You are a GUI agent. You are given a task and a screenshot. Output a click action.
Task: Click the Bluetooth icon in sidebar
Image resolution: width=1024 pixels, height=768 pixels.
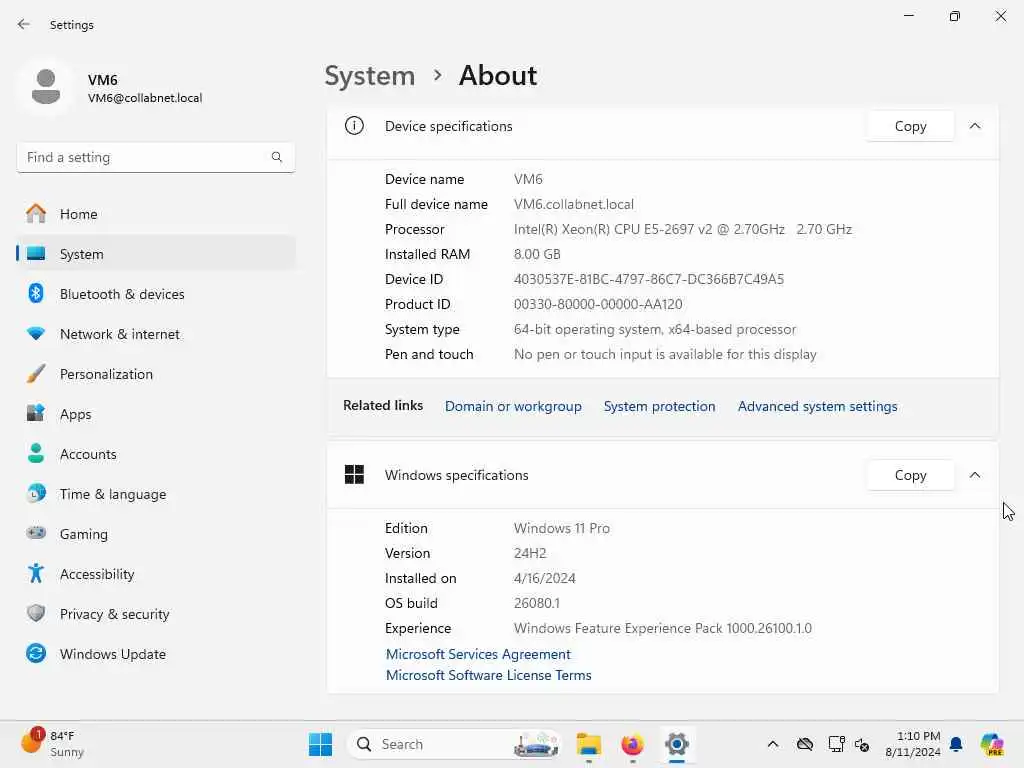(x=36, y=293)
